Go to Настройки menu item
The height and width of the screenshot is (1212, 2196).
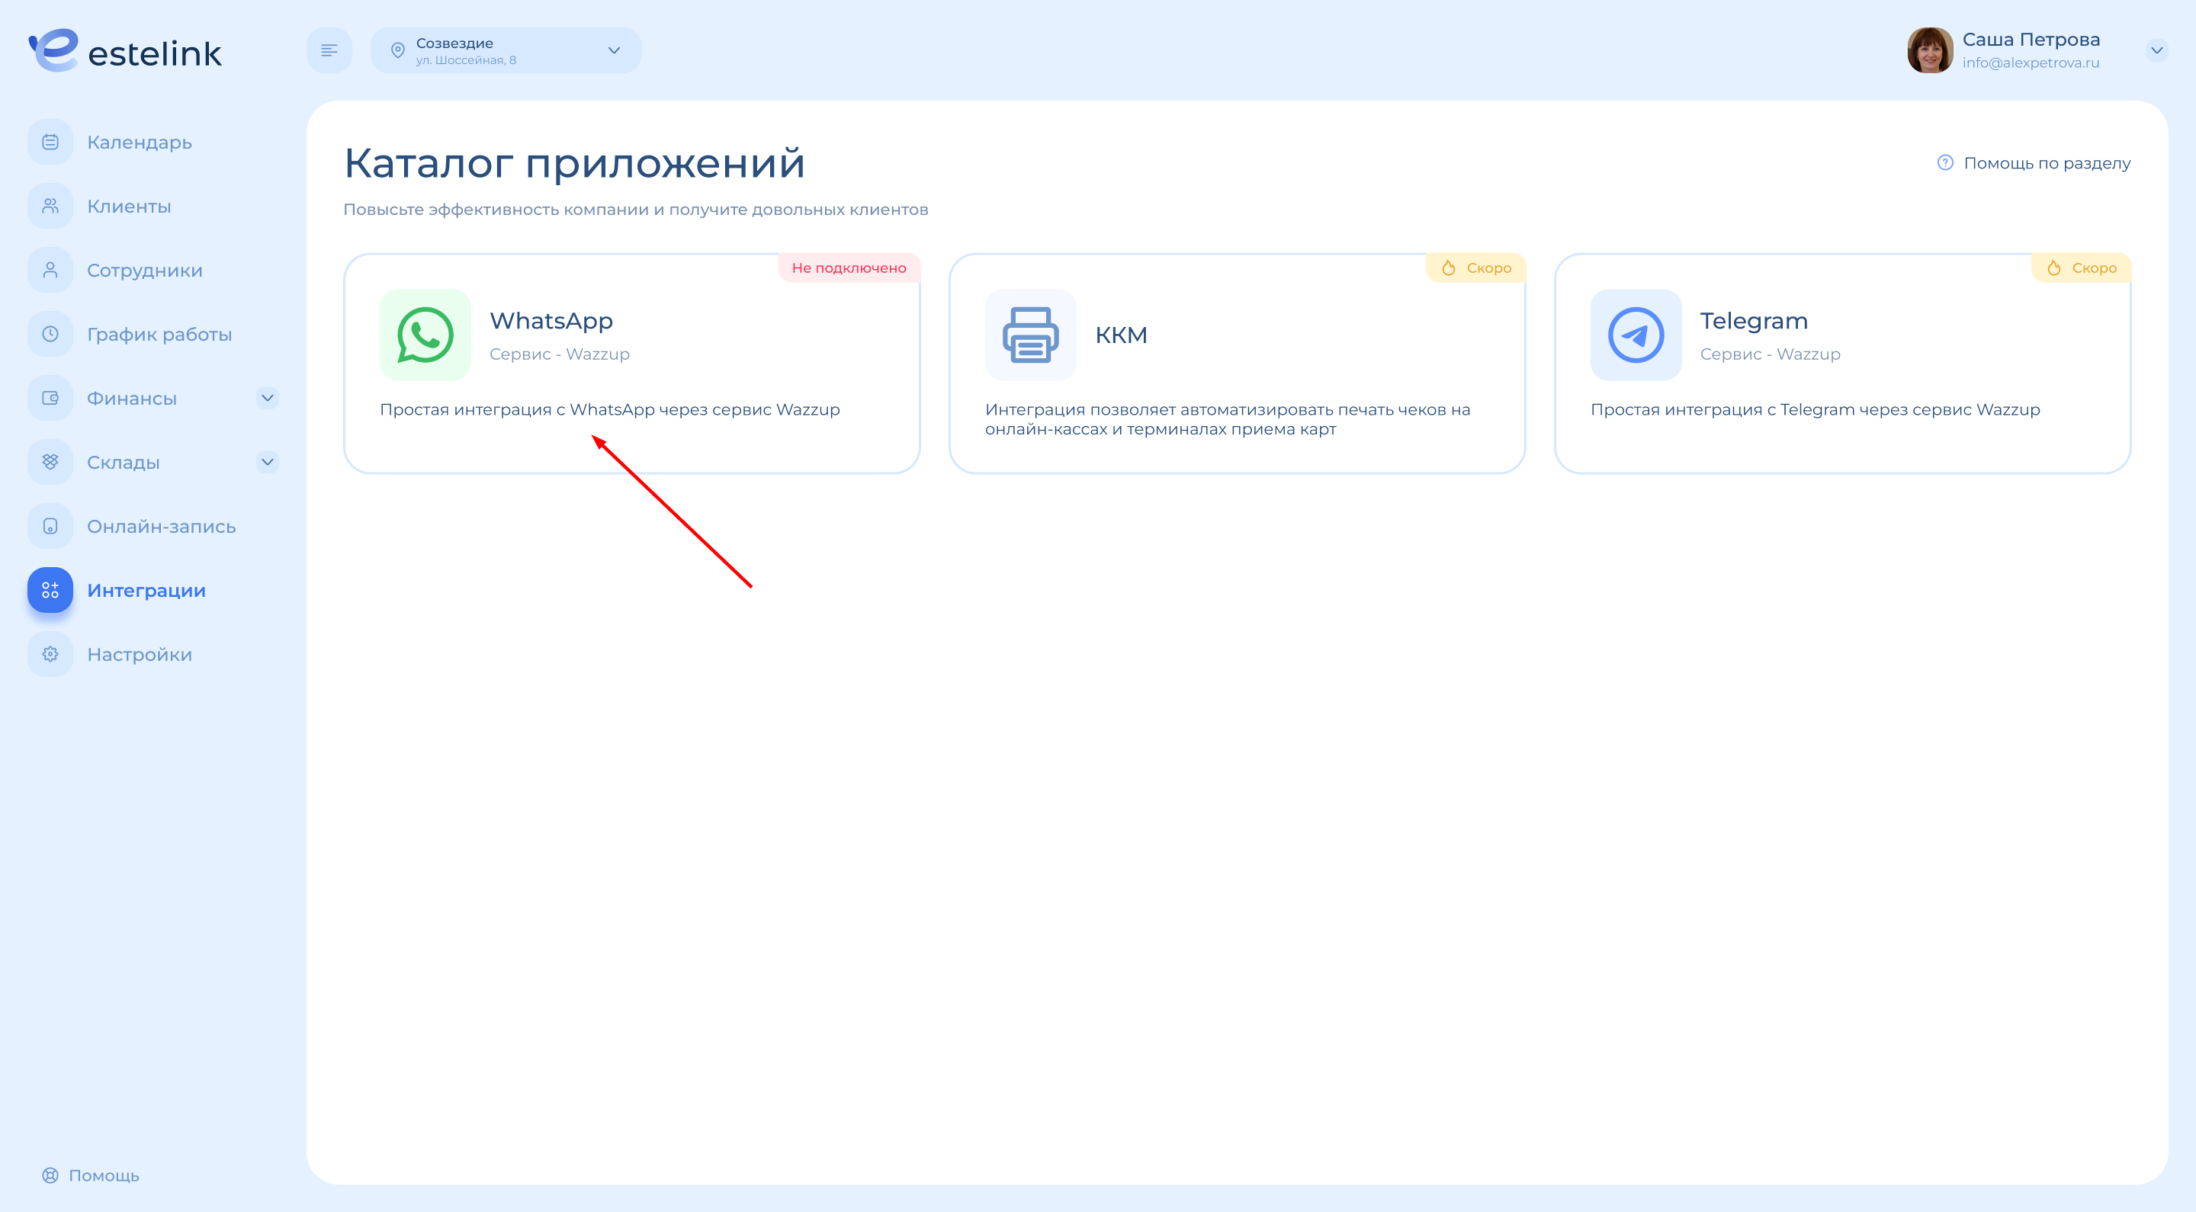[139, 654]
